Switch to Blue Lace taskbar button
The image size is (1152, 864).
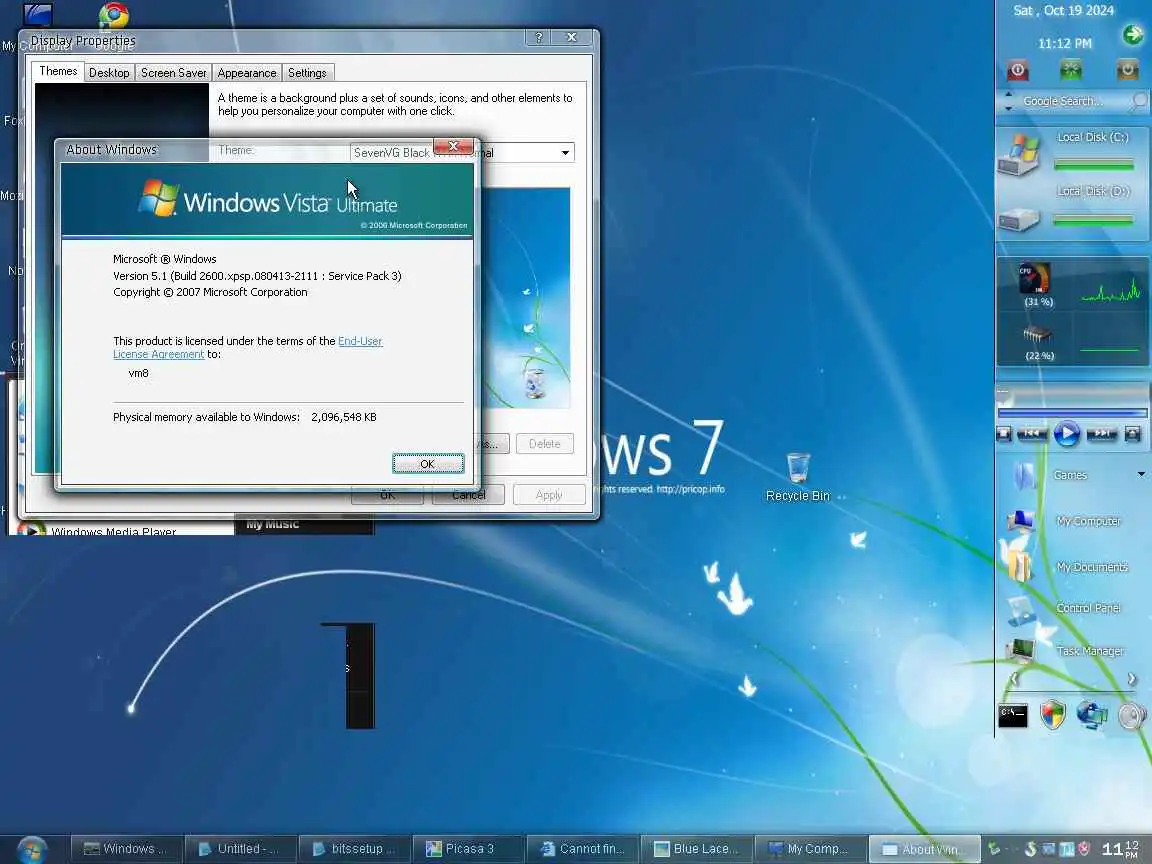(x=696, y=849)
